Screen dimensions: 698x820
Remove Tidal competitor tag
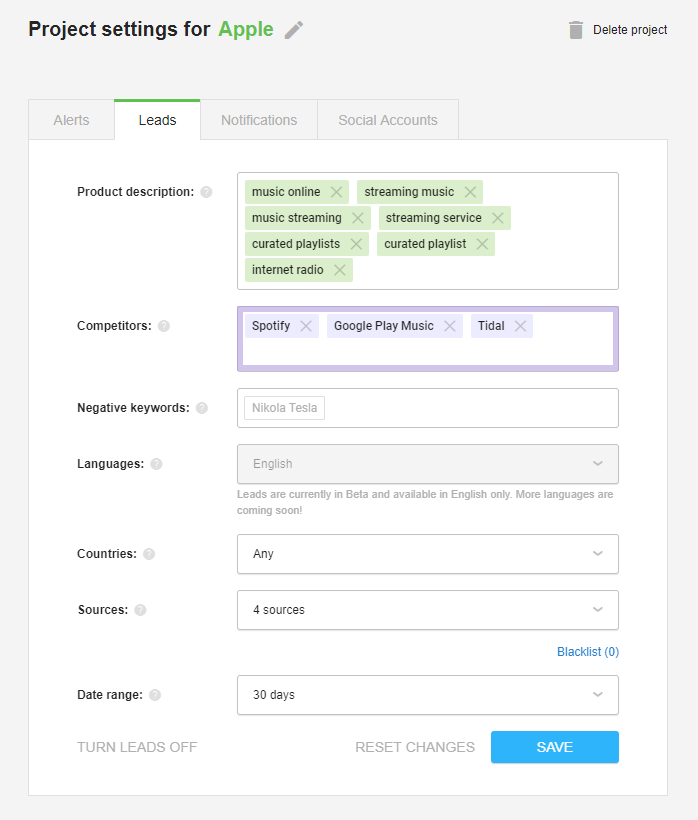(x=520, y=326)
